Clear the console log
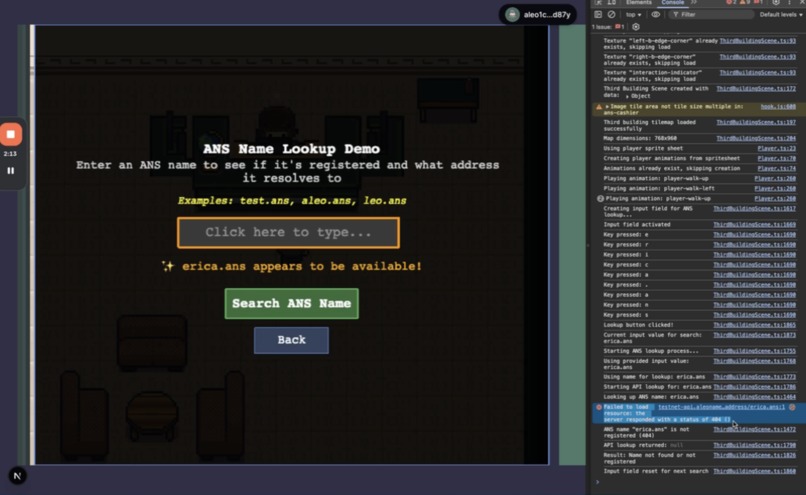 tap(612, 14)
